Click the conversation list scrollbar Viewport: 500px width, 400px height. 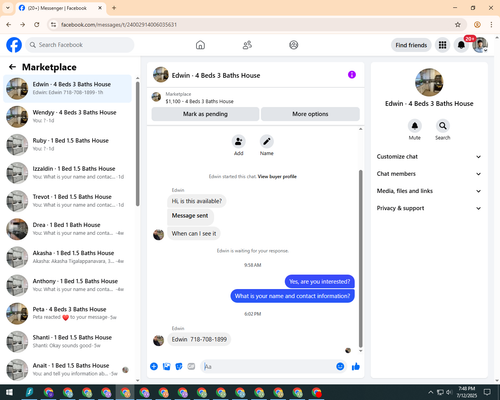click(x=138, y=144)
